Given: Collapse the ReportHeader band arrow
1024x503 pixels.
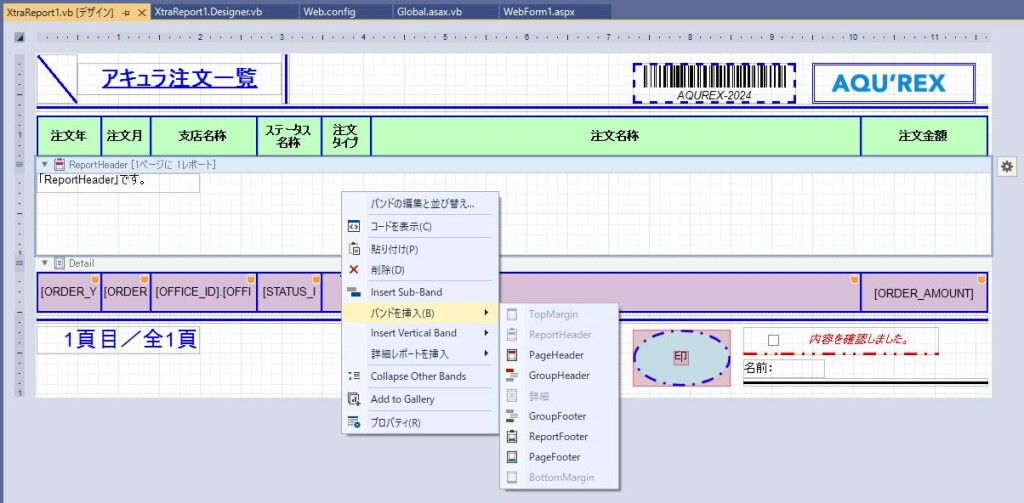Looking at the screenshot, I should (44, 164).
